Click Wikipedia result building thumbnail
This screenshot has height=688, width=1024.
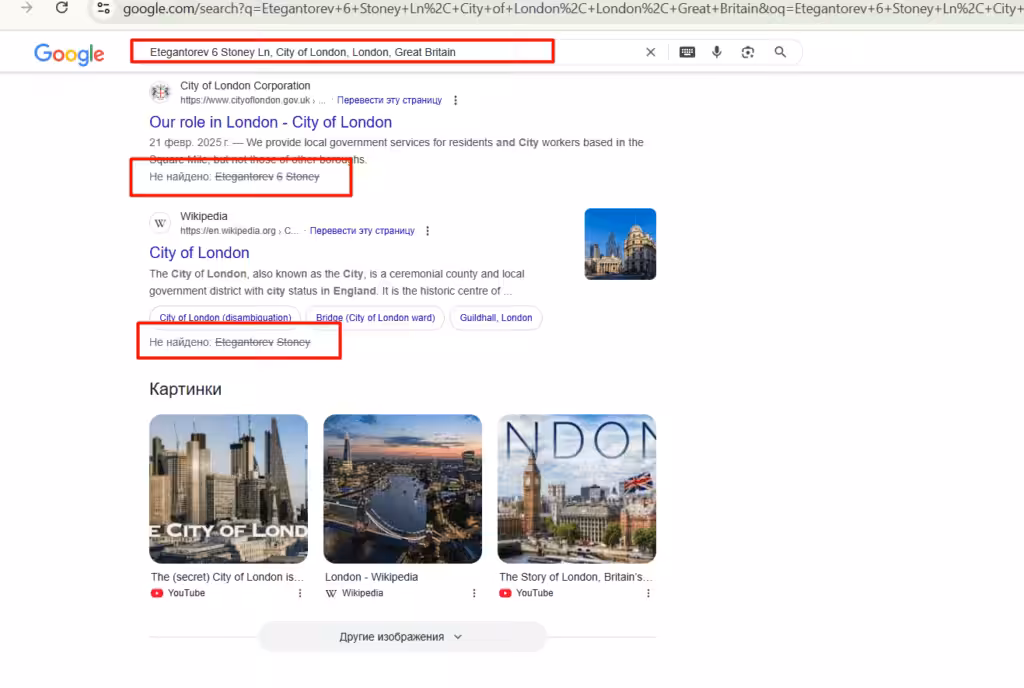point(620,244)
